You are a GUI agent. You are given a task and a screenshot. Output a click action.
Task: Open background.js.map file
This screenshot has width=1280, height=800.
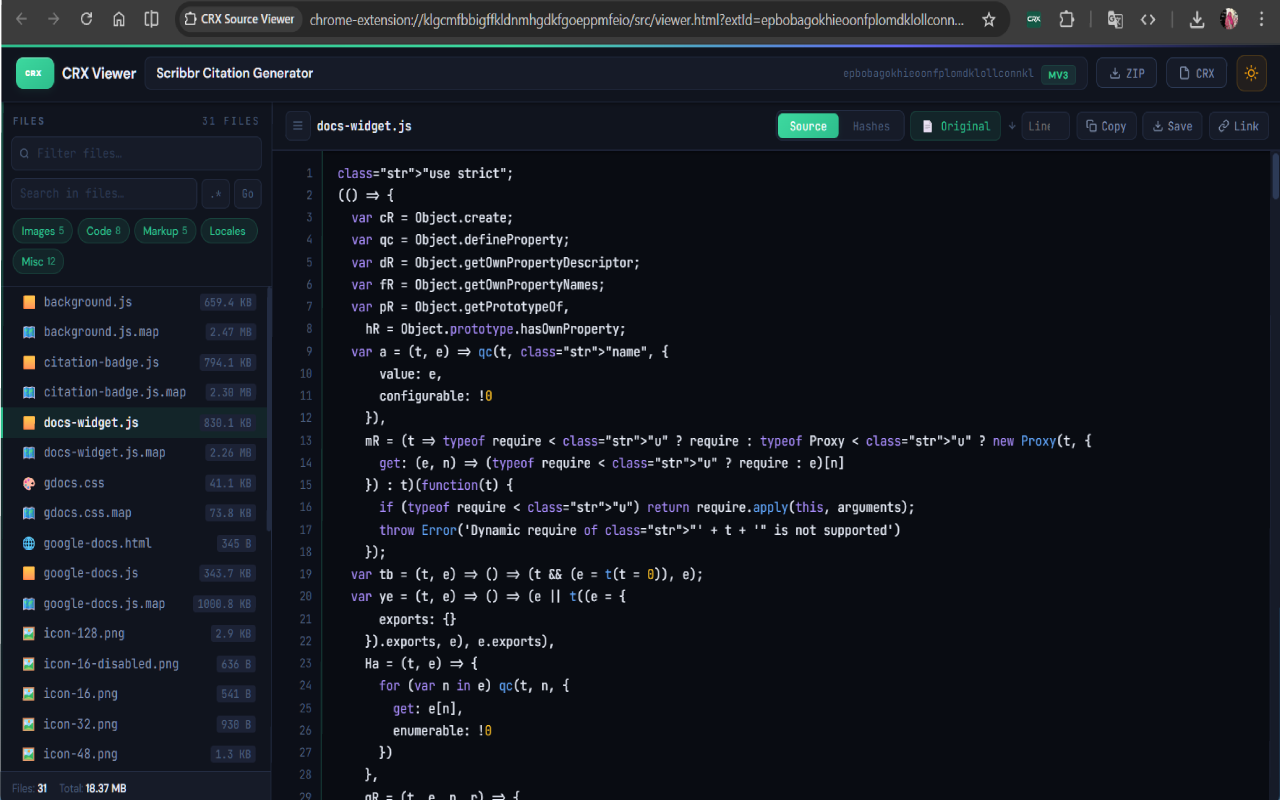coord(136,332)
